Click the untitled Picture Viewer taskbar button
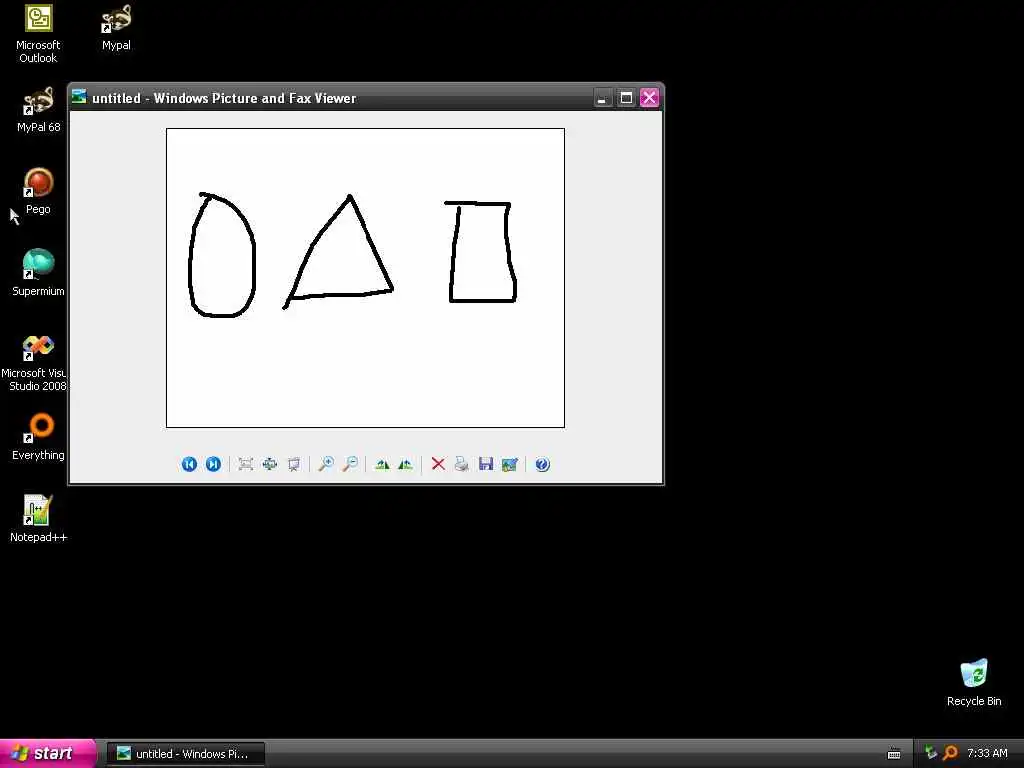Viewport: 1024px width, 768px height. pyautogui.click(x=186, y=754)
